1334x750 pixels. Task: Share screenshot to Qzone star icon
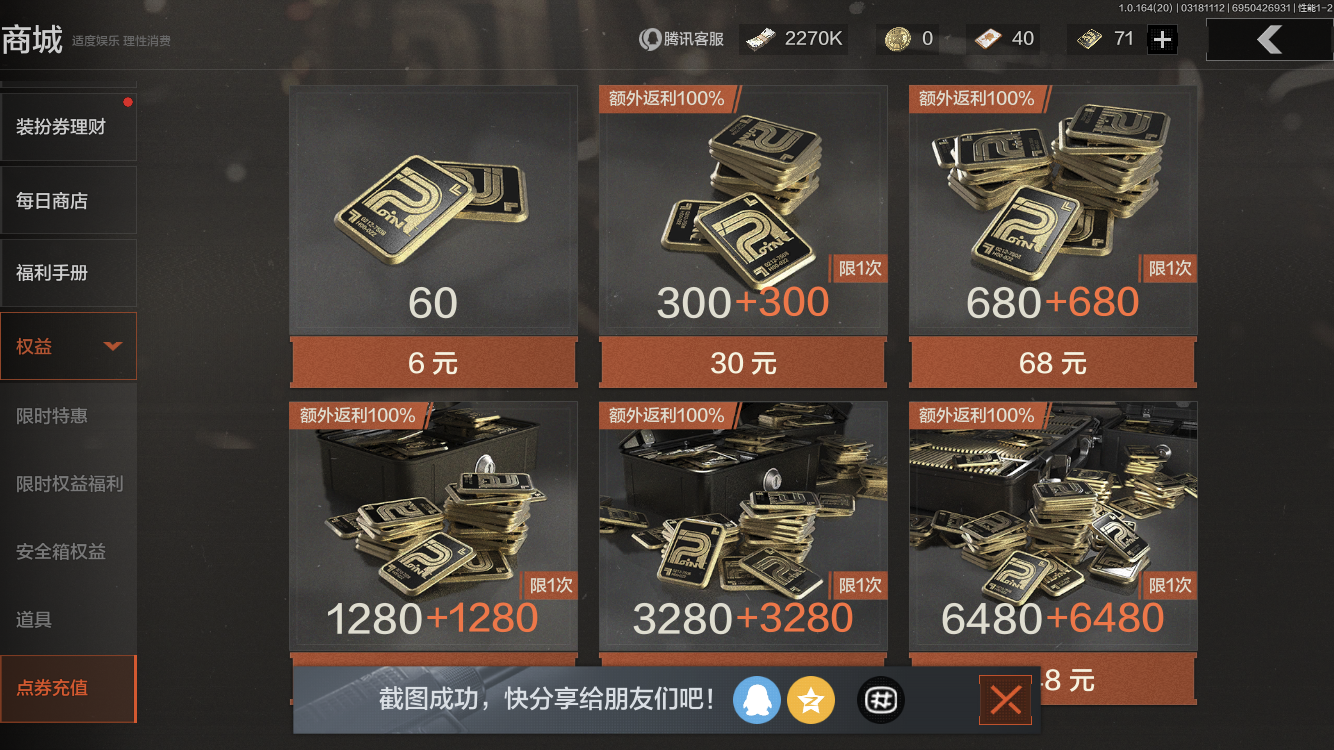pos(811,701)
